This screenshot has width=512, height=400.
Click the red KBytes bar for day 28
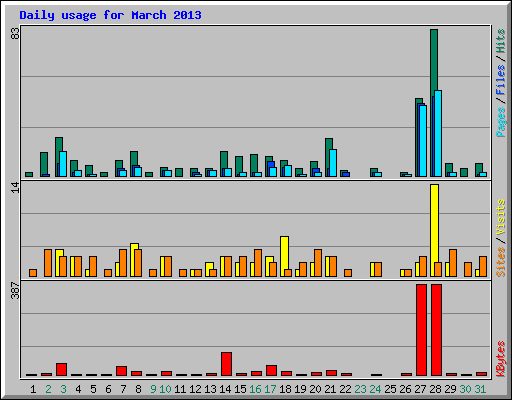[436, 330]
